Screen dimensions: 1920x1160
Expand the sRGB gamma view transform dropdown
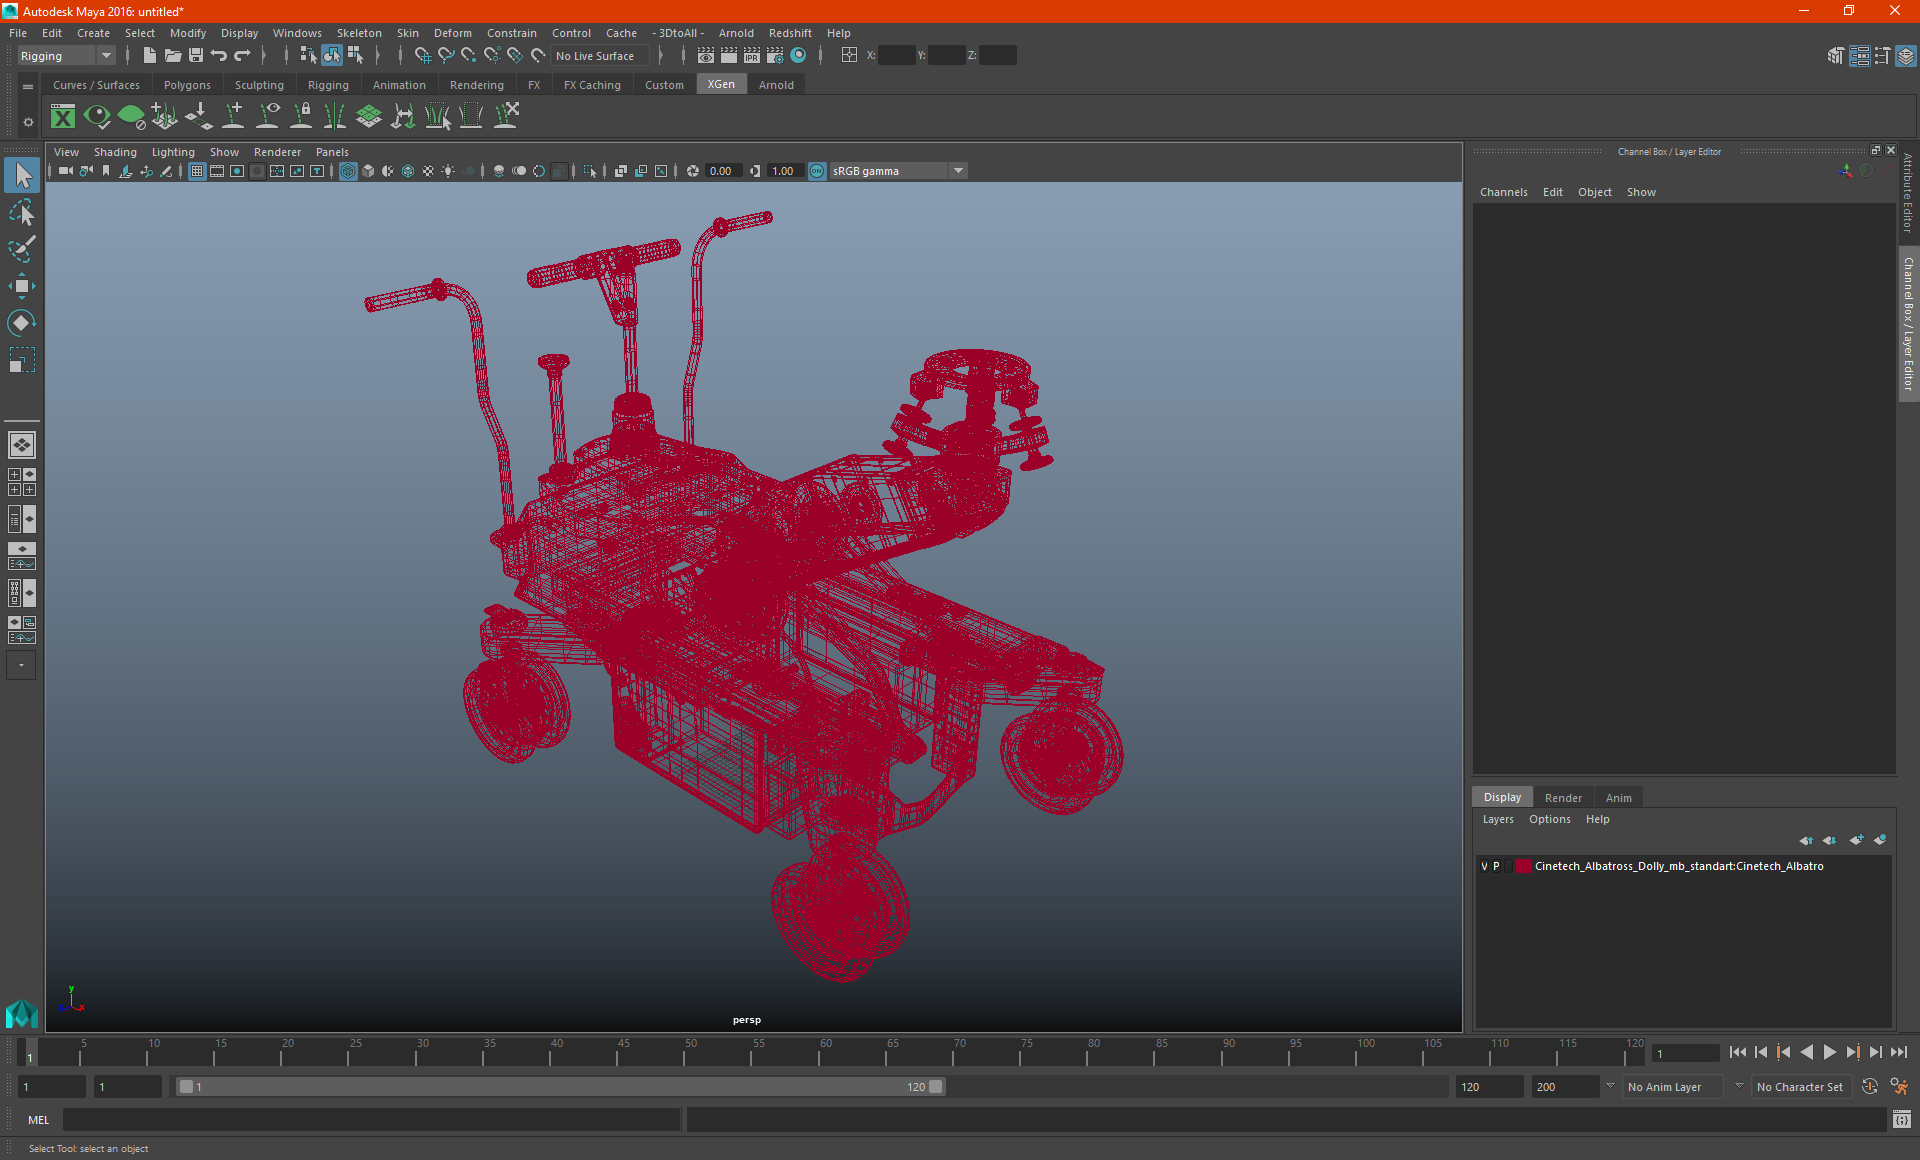[958, 171]
